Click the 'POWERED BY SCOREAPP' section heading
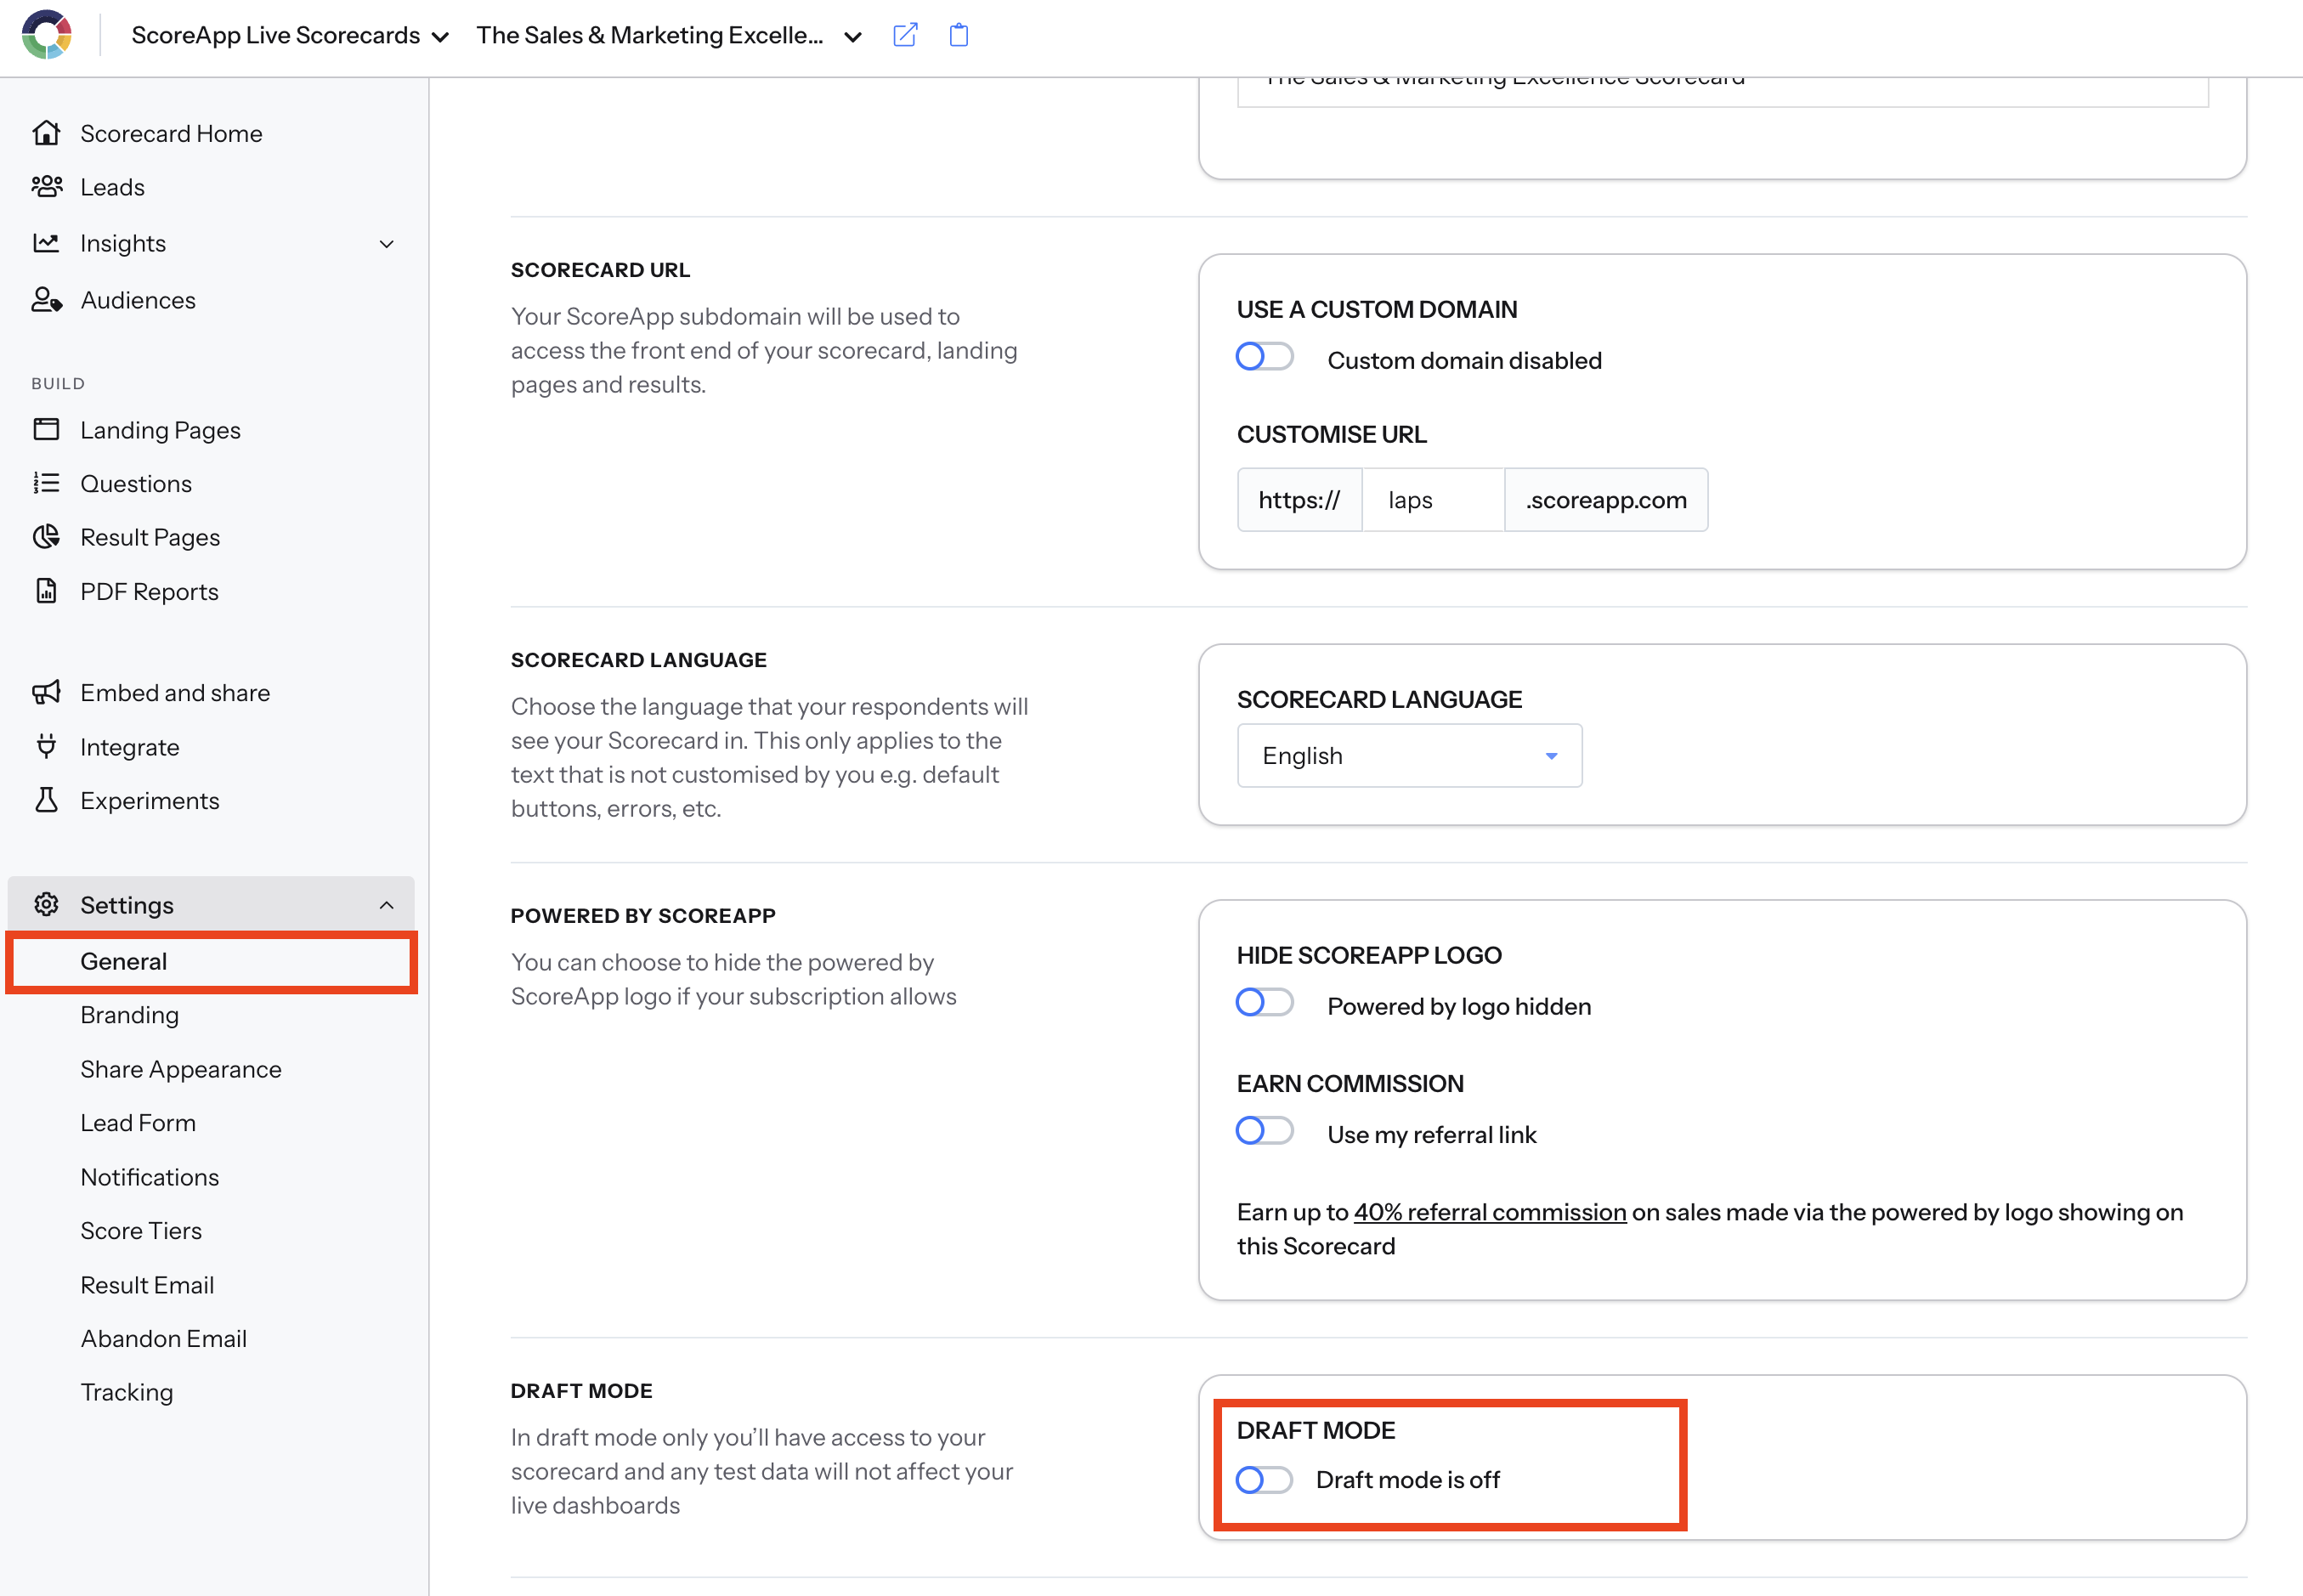 (x=643, y=916)
